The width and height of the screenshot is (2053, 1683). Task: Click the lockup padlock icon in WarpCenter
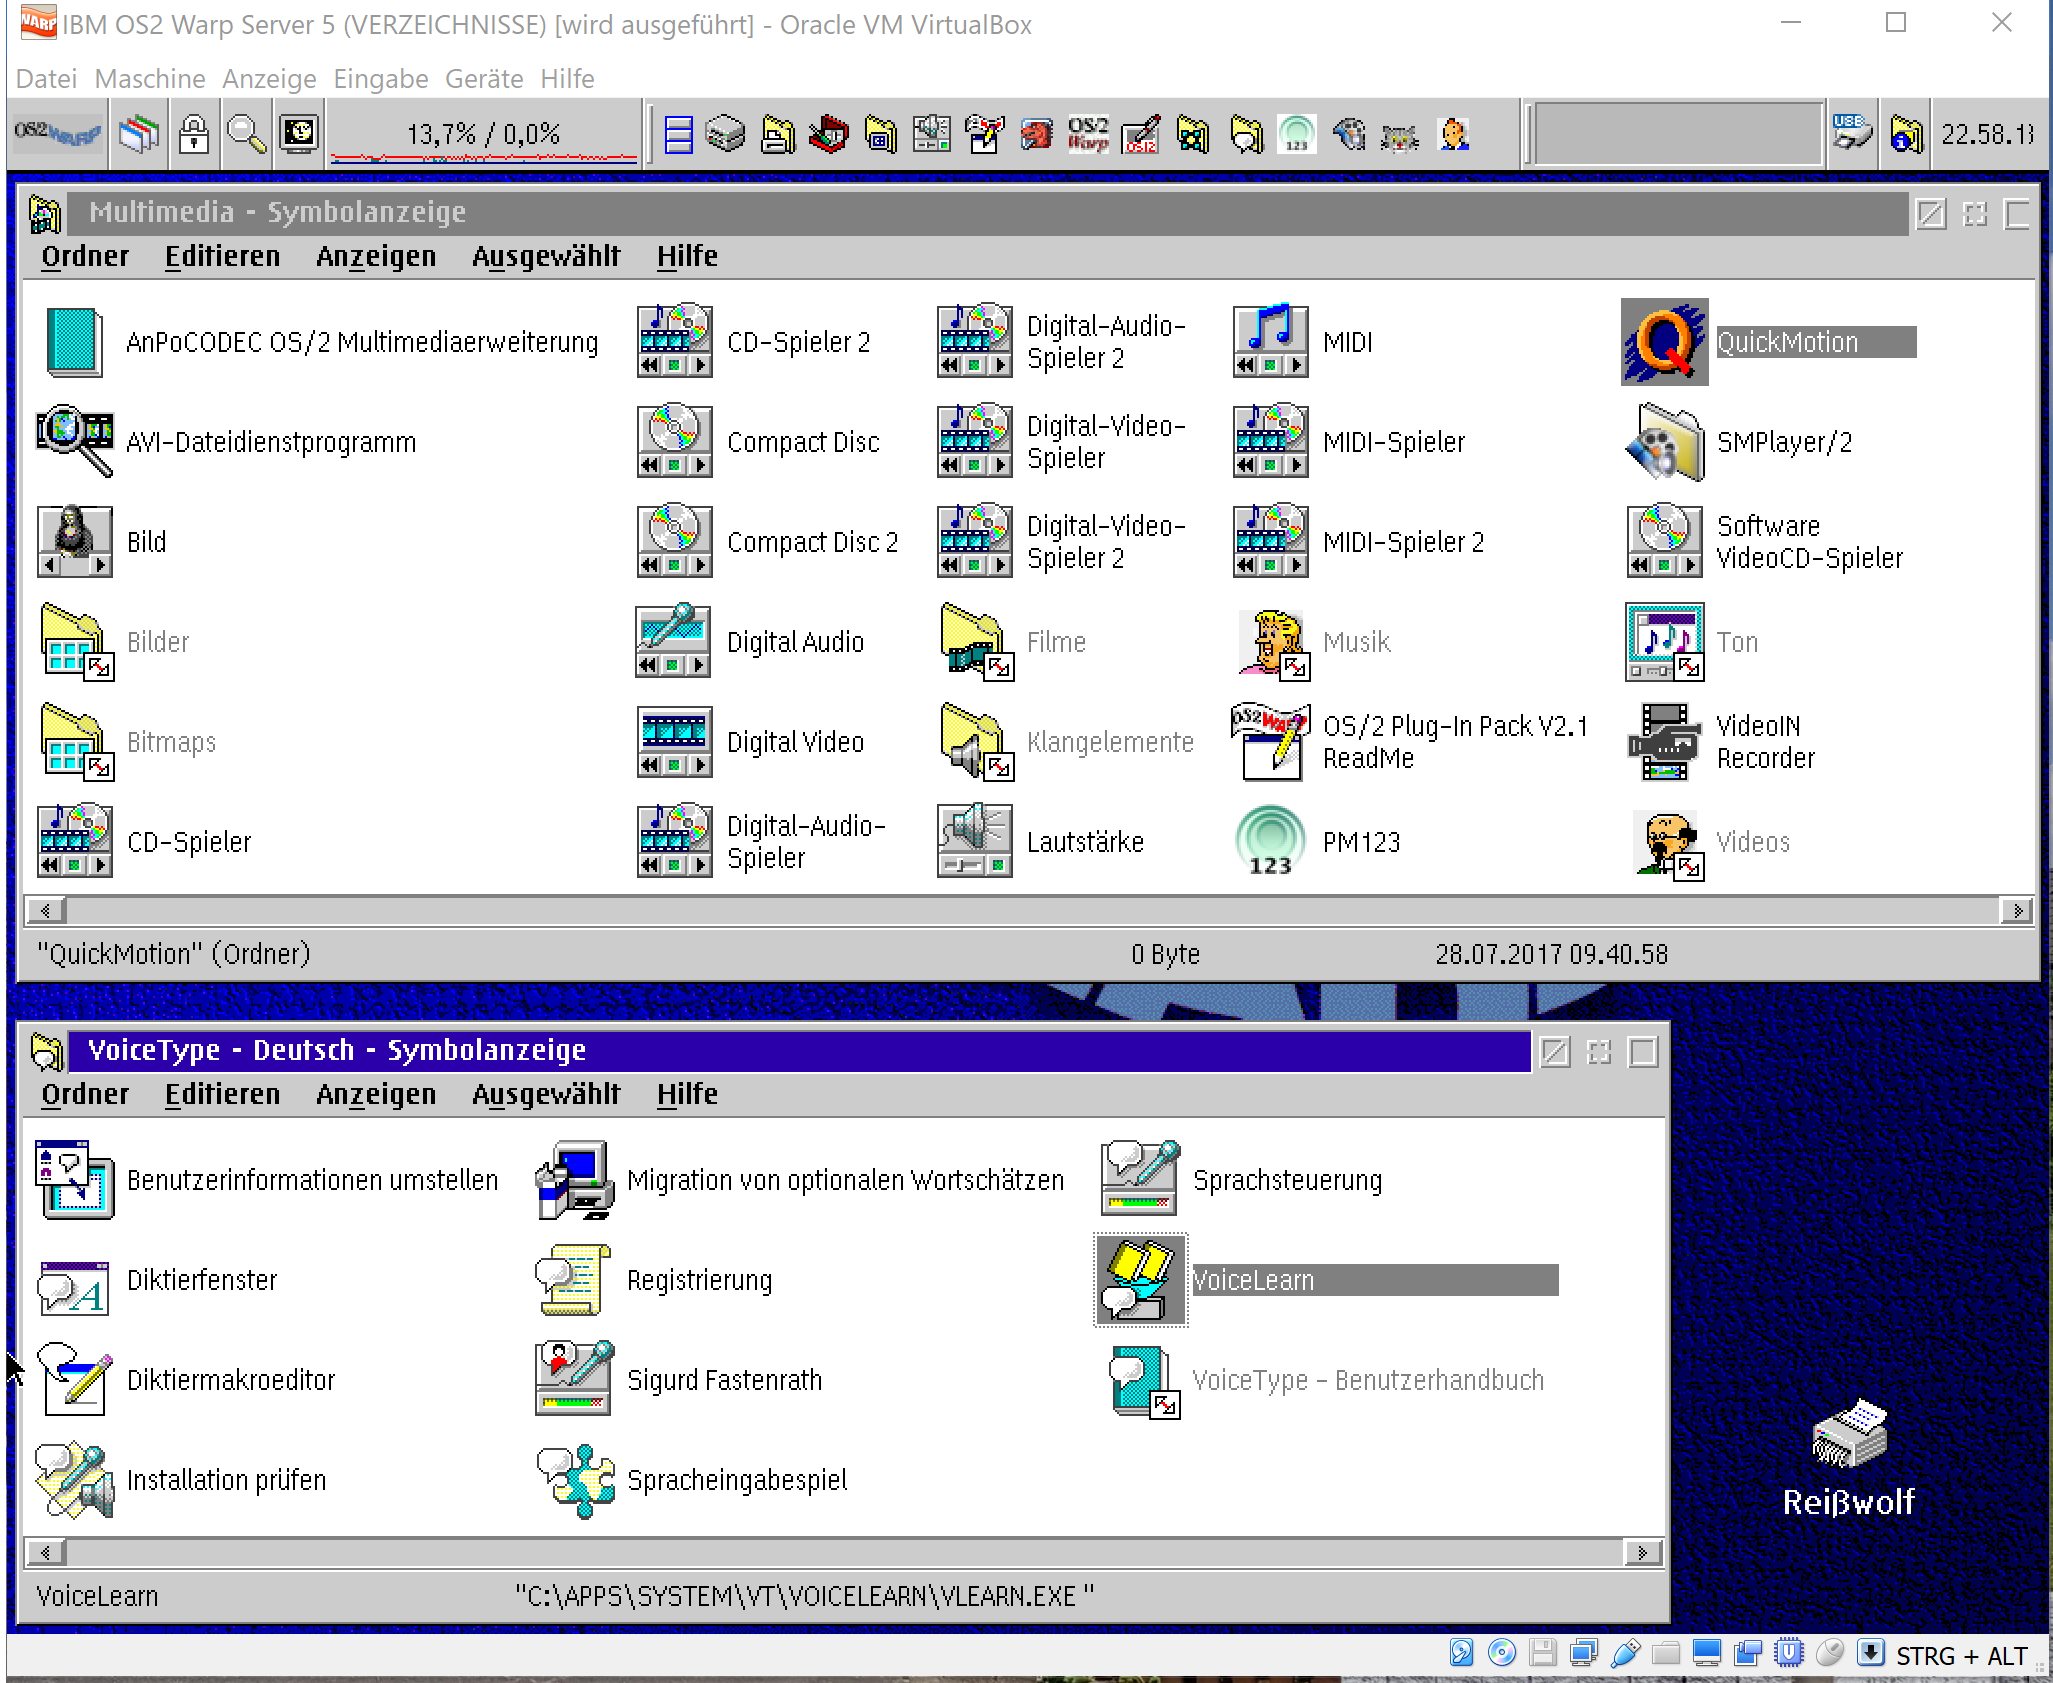194,134
